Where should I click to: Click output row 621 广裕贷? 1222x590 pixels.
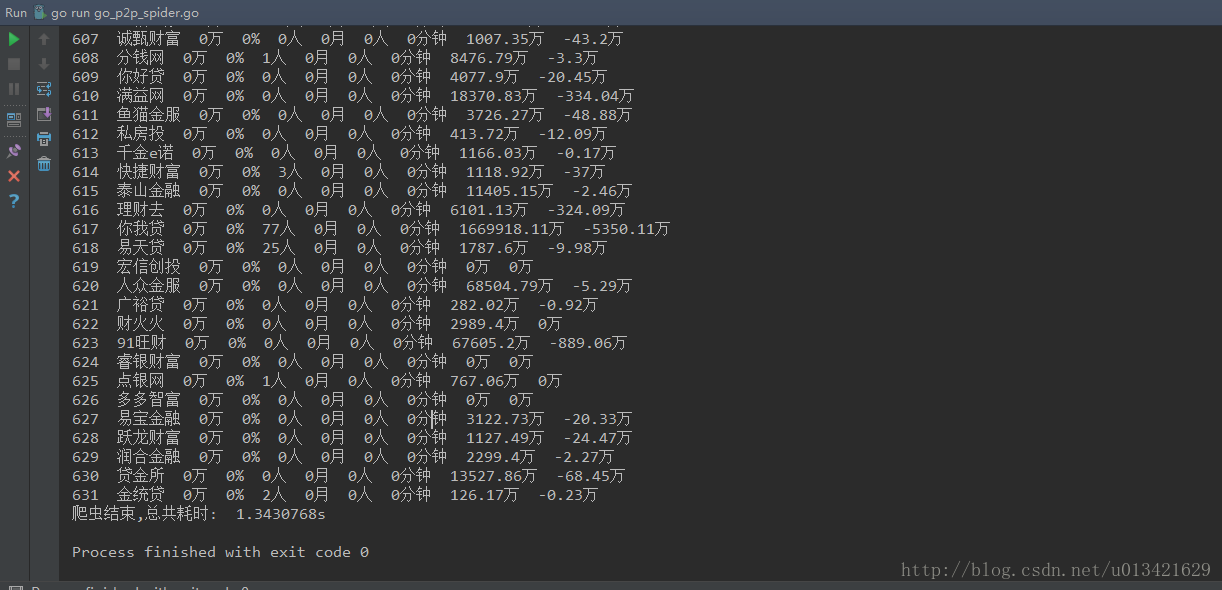(335, 305)
